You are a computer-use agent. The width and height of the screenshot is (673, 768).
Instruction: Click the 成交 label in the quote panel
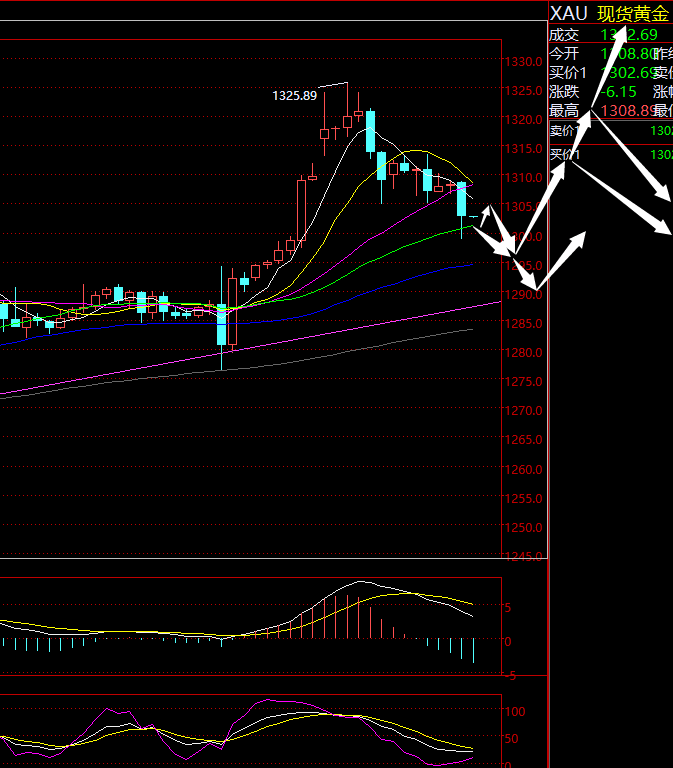[x=564, y=35]
